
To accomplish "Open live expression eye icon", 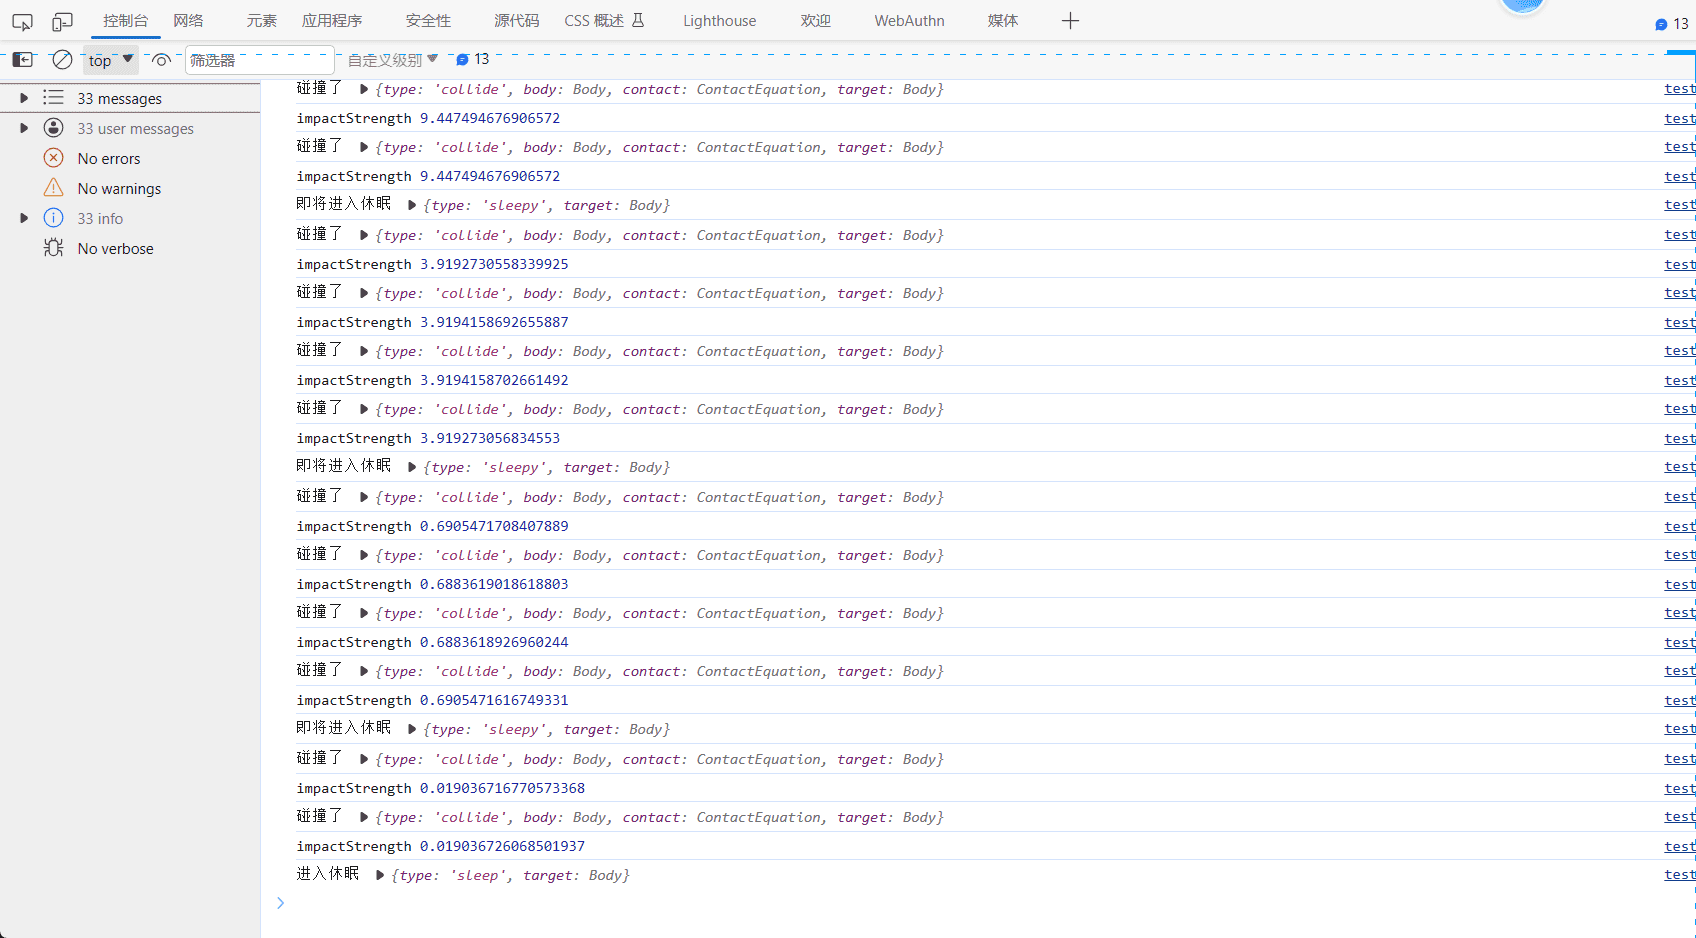I will coord(161,60).
